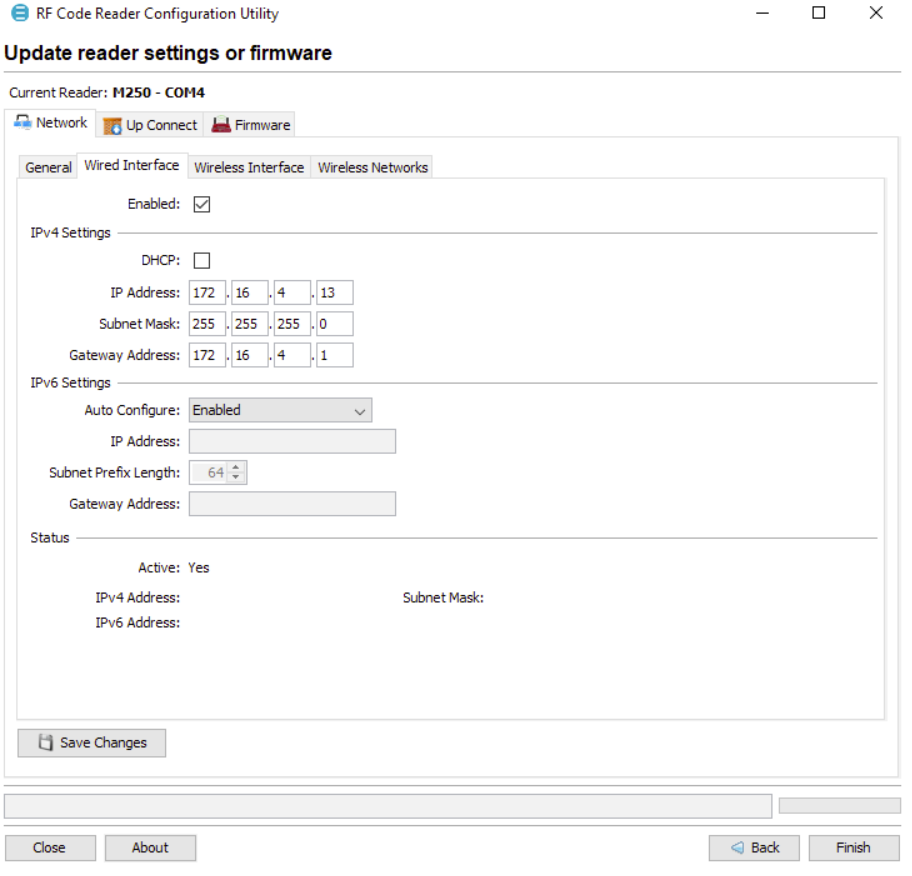912x876 pixels.
Task: Click the Up Connect tab icon
Action: pyautogui.click(x=112, y=126)
